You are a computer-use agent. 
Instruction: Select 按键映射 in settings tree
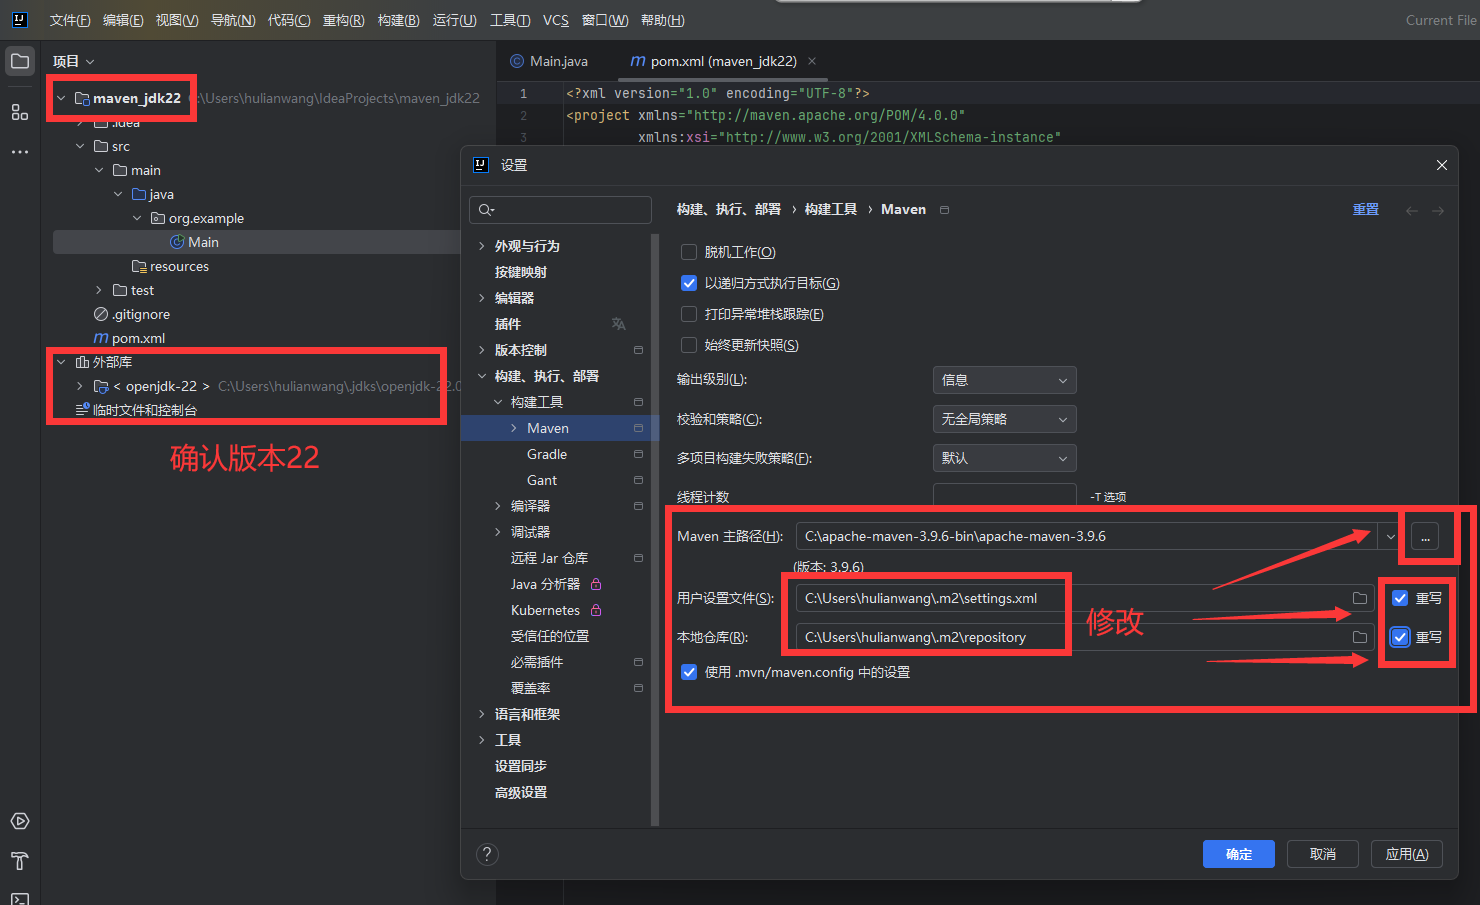[x=521, y=272]
